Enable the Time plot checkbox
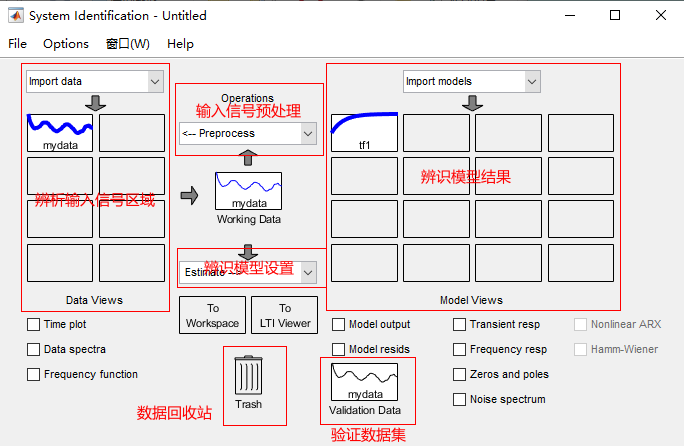The width and height of the screenshot is (684, 446). pyautogui.click(x=34, y=325)
